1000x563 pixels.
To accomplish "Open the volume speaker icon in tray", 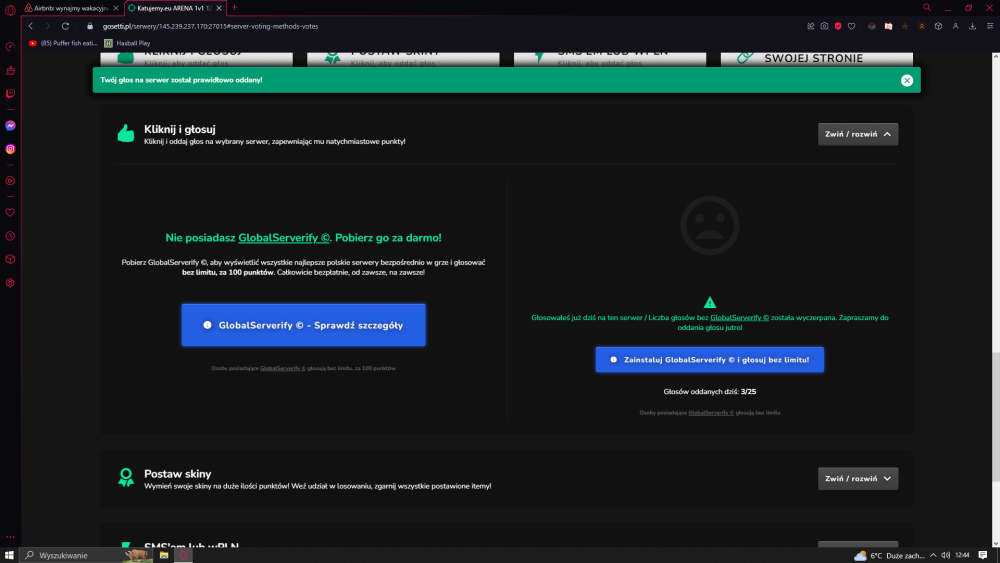I will (x=945, y=555).
